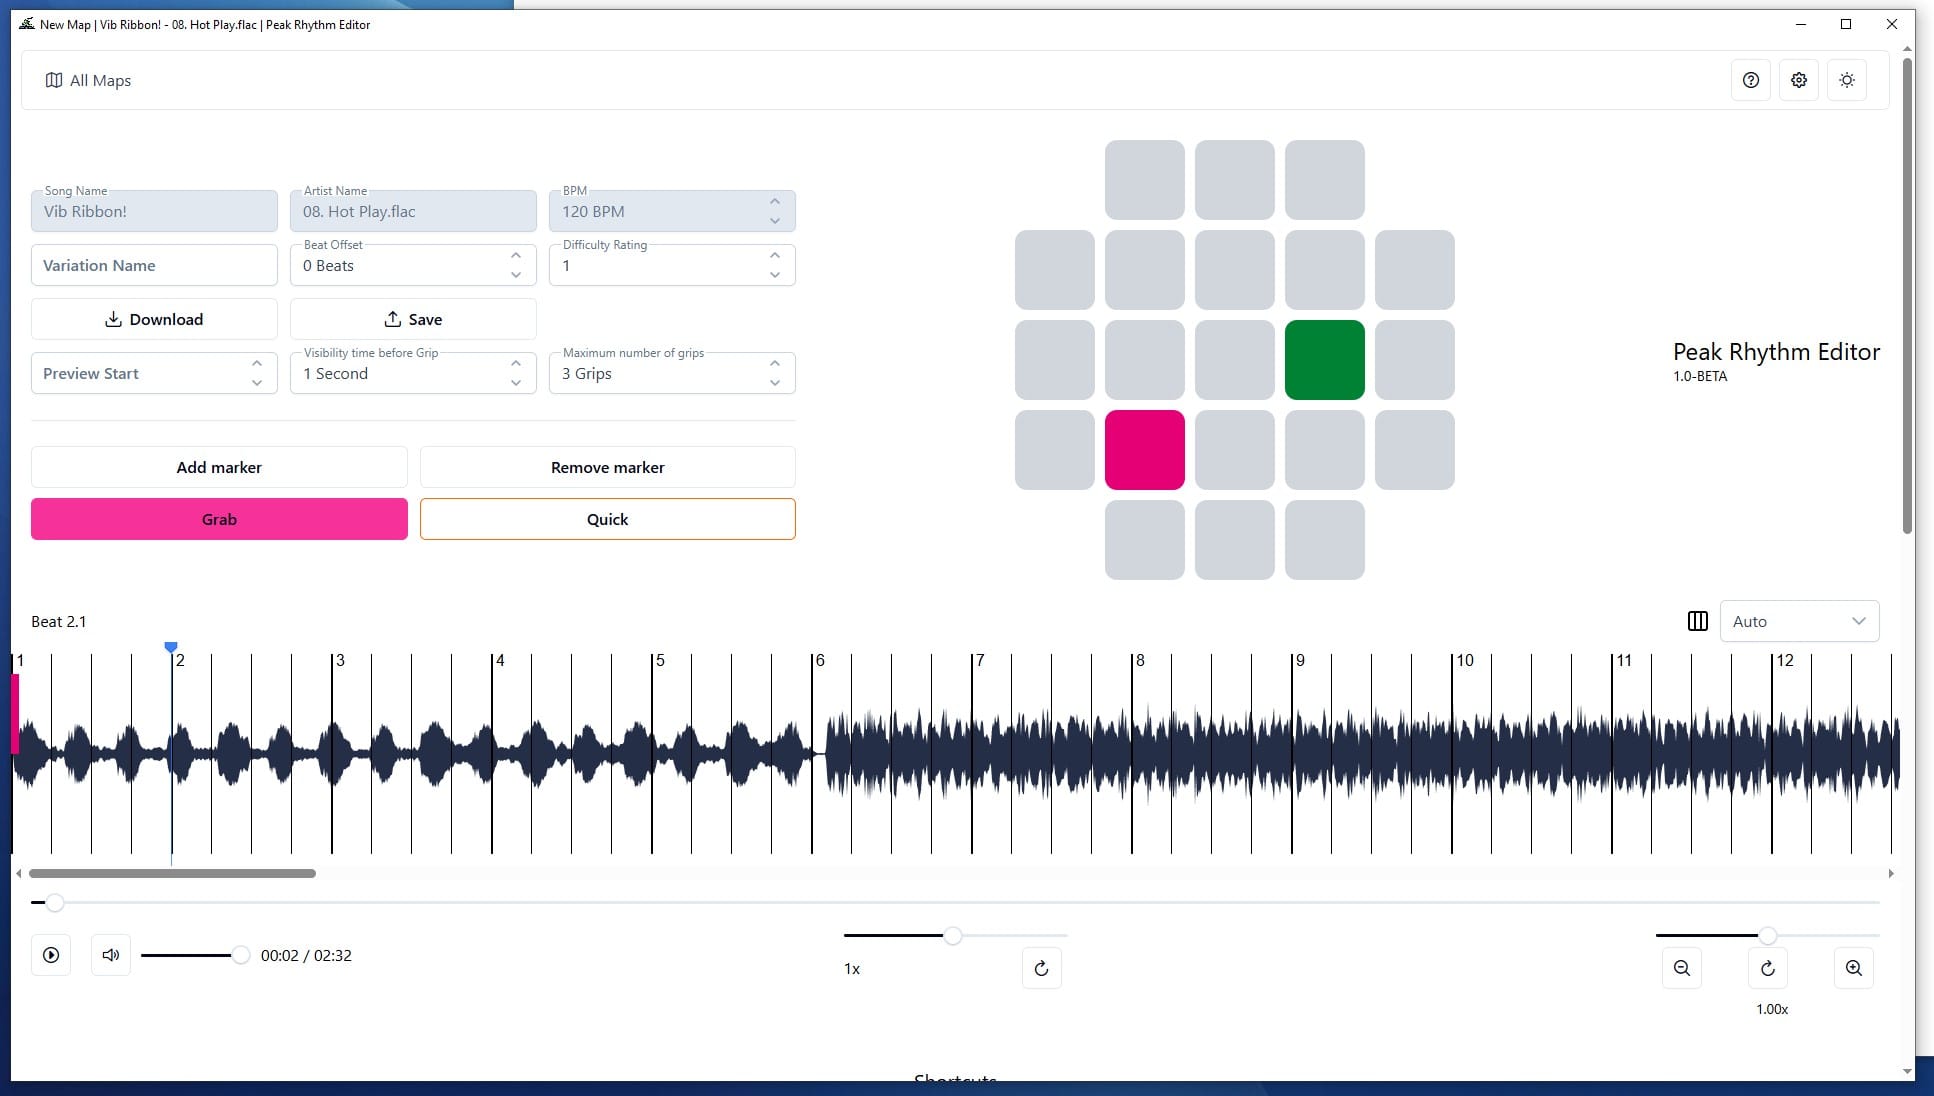Decrease Visibility time before Grip

coord(516,383)
